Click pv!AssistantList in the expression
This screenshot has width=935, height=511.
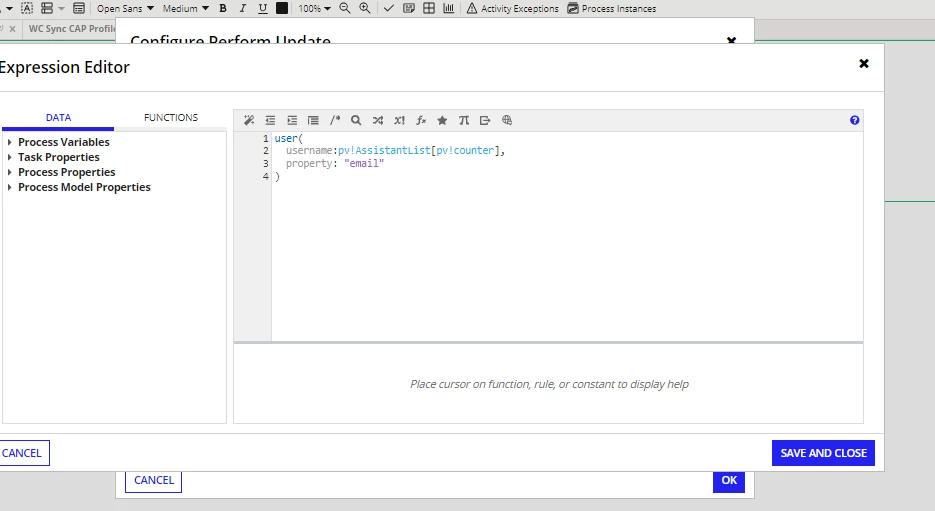pos(384,151)
